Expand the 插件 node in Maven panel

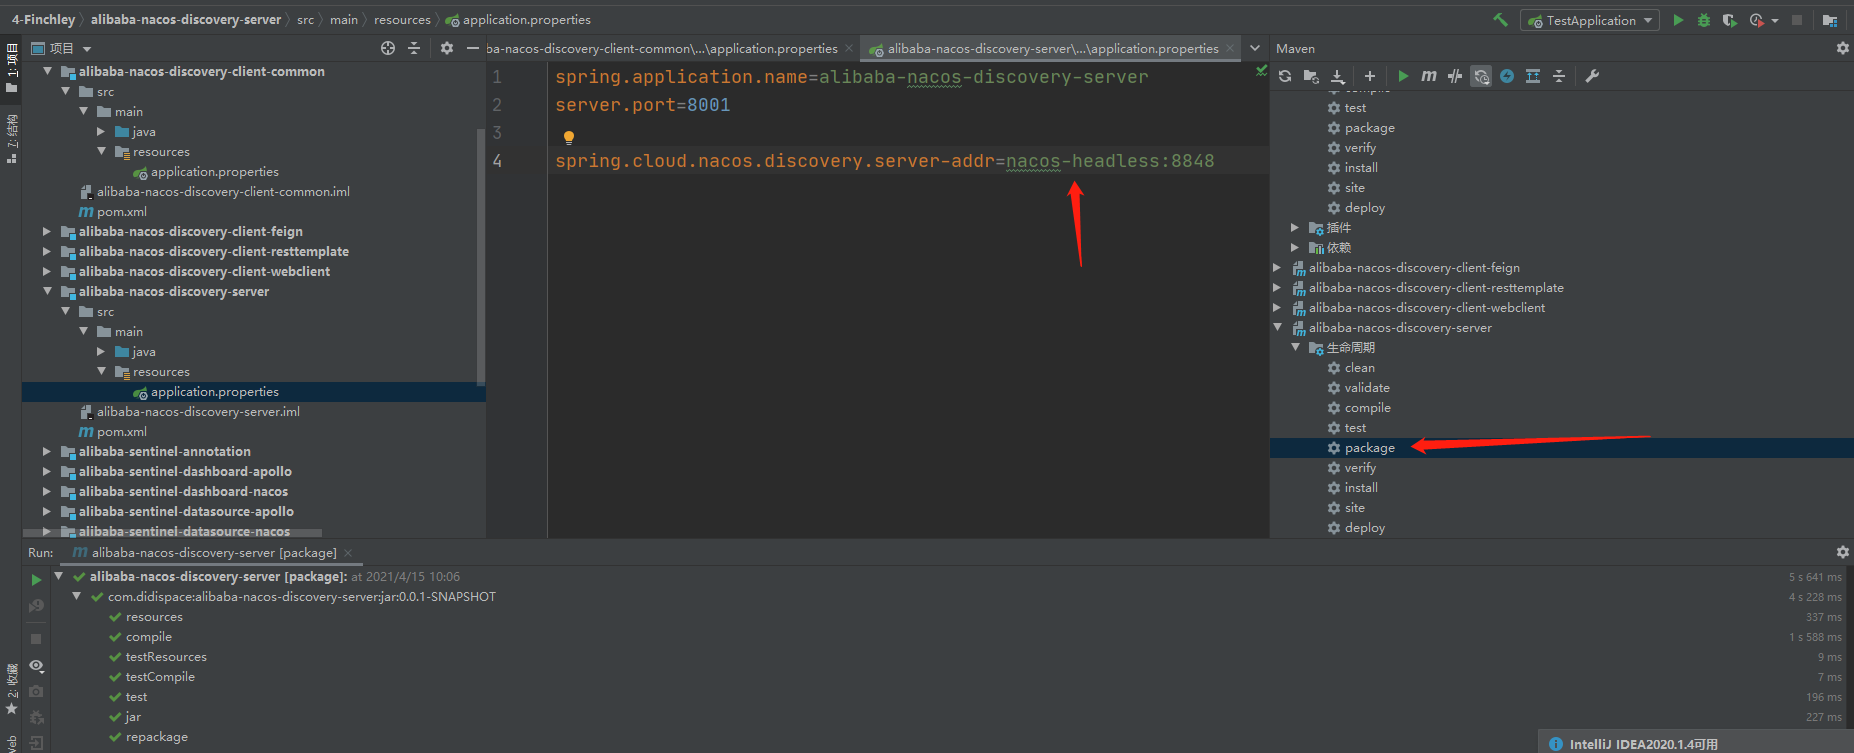pos(1296,227)
